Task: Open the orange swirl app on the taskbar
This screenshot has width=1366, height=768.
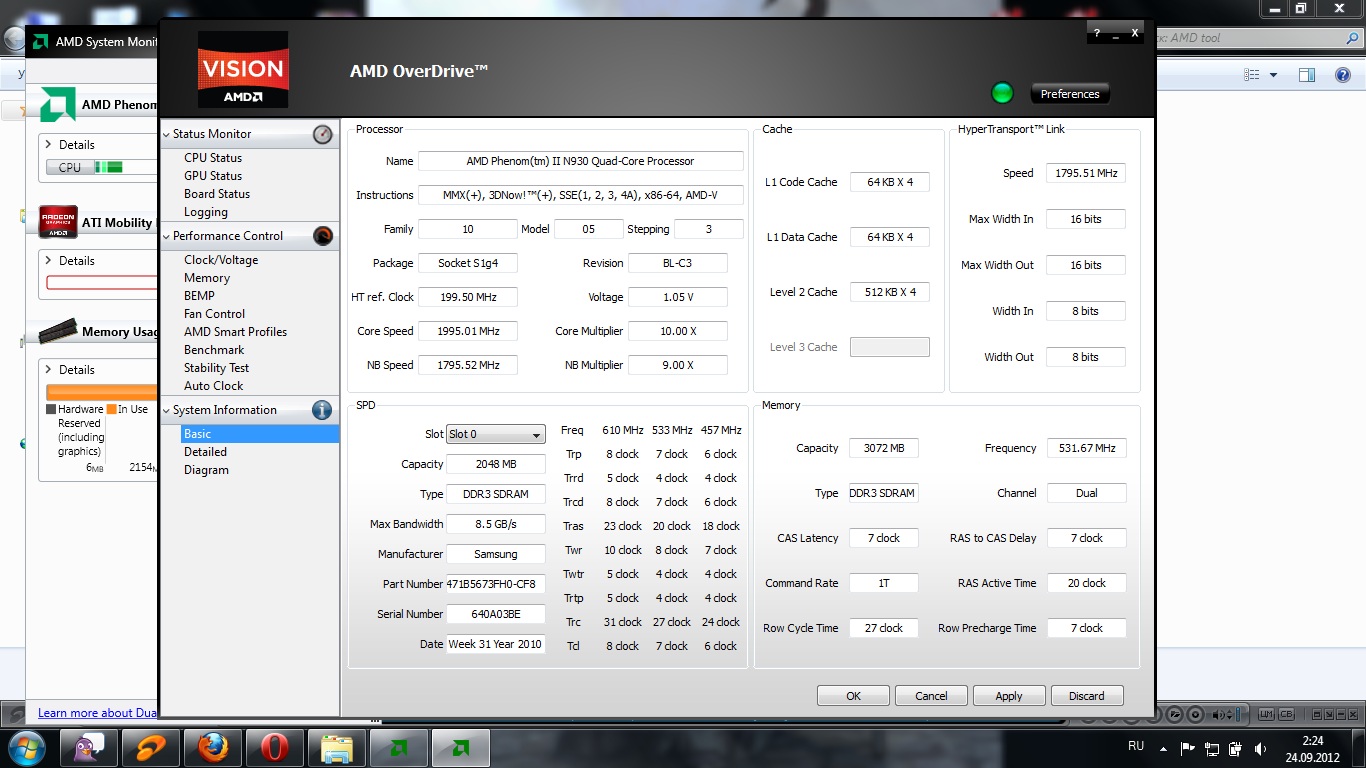Action: [151, 748]
